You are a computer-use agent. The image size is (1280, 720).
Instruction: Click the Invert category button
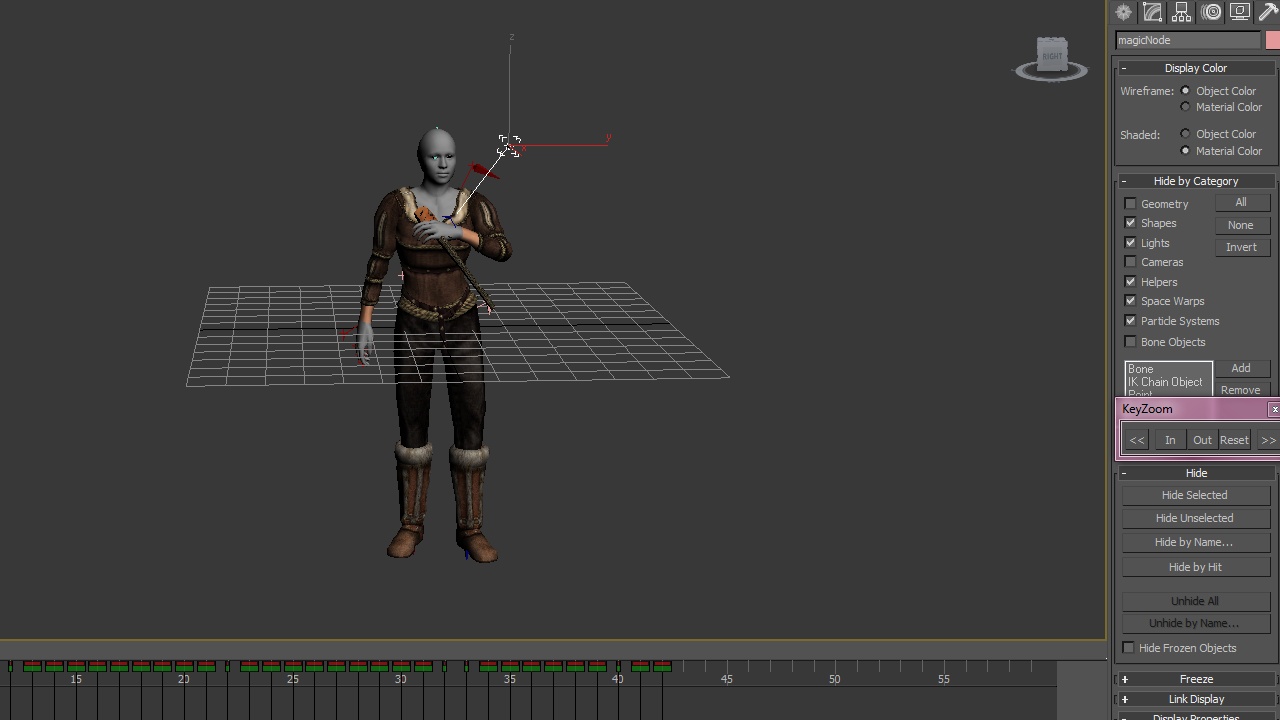(x=1241, y=247)
